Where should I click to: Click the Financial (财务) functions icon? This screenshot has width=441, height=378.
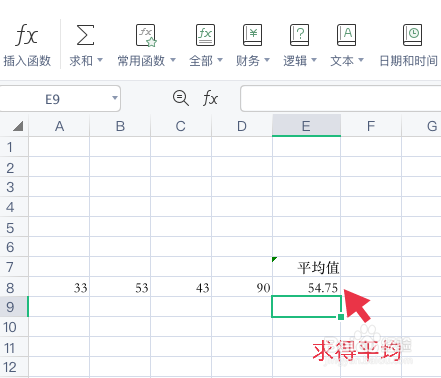(252, 35)
